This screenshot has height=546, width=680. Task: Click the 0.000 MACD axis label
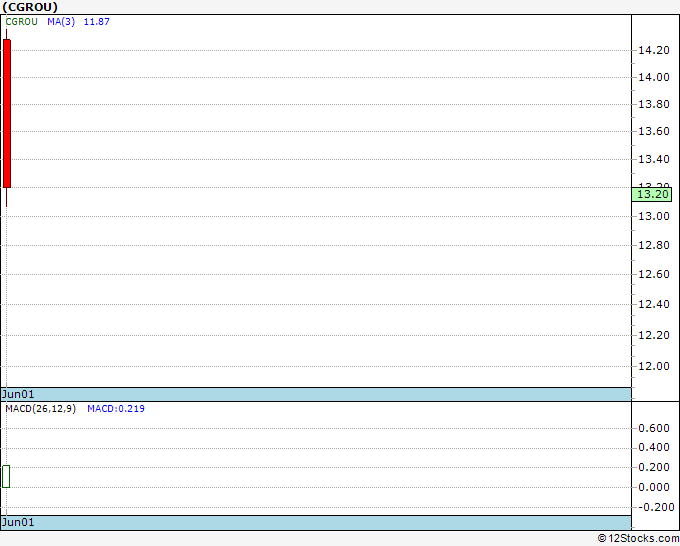pyautogui.click(x=654, y=487)
